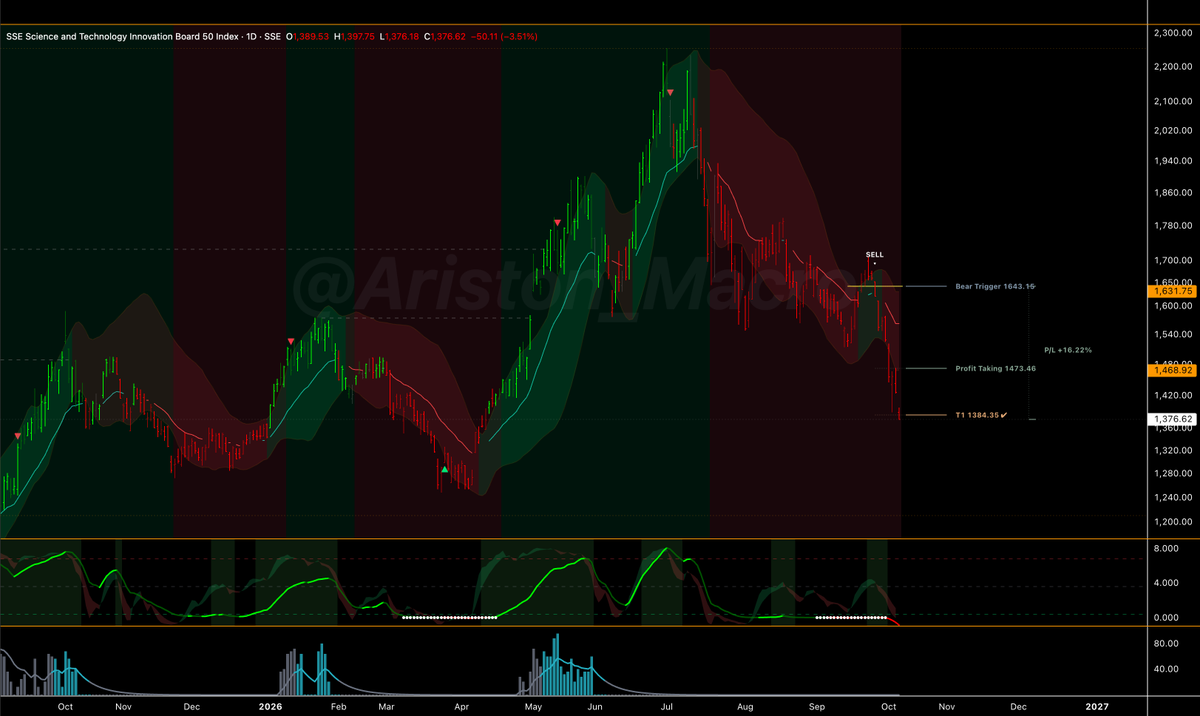Click the 1,600.00 price axis label
Screen dimensions: 1200x716
[1172, 306]
